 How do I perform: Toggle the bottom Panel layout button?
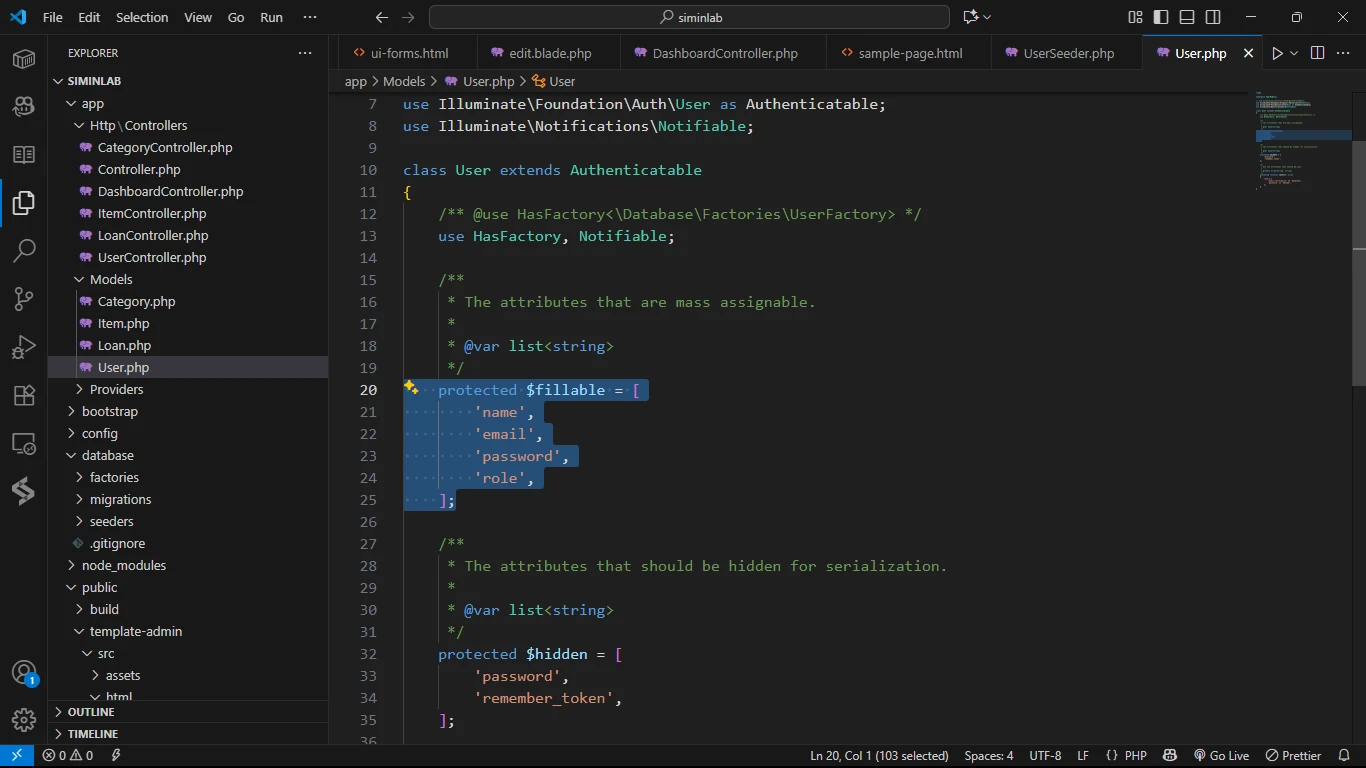click(x=1187, y=17)
